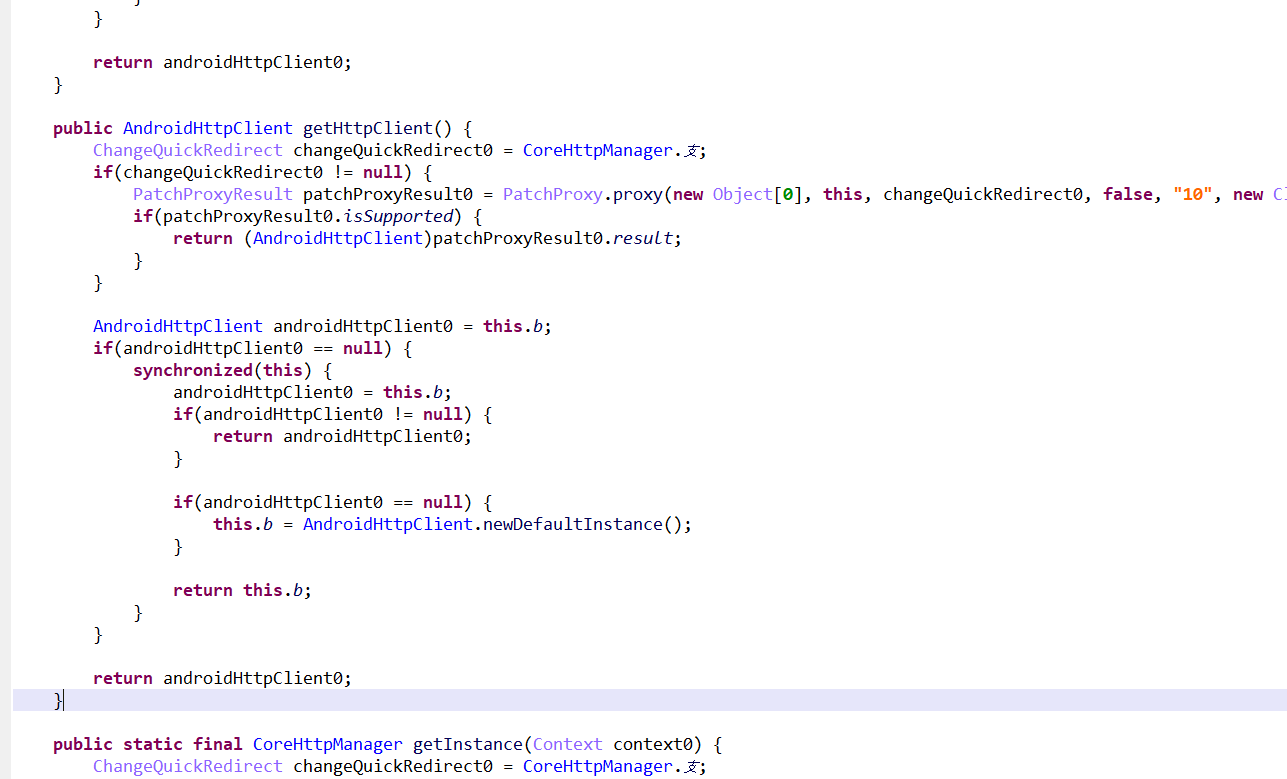The width and height of the screenshot is (1287, 779).
Task: Click the orange "10" string literal
Action: pyautogui.click(x=1191, y=194)
